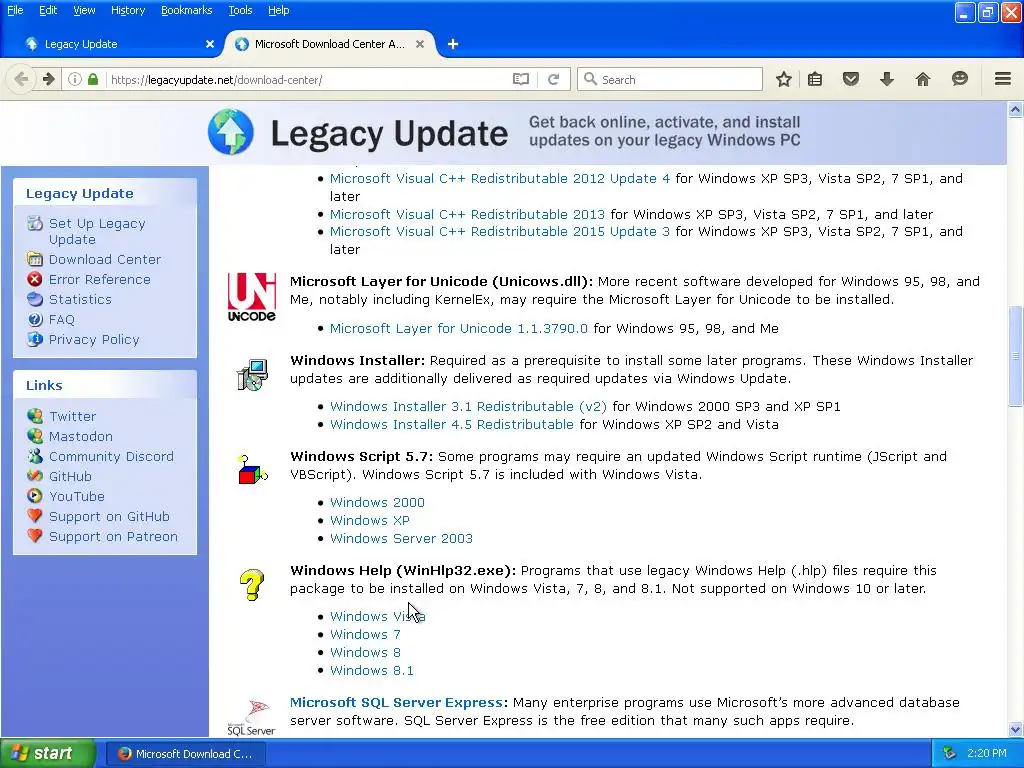
Task: Open Twitter sidebar link
Action: pos(72,416)
